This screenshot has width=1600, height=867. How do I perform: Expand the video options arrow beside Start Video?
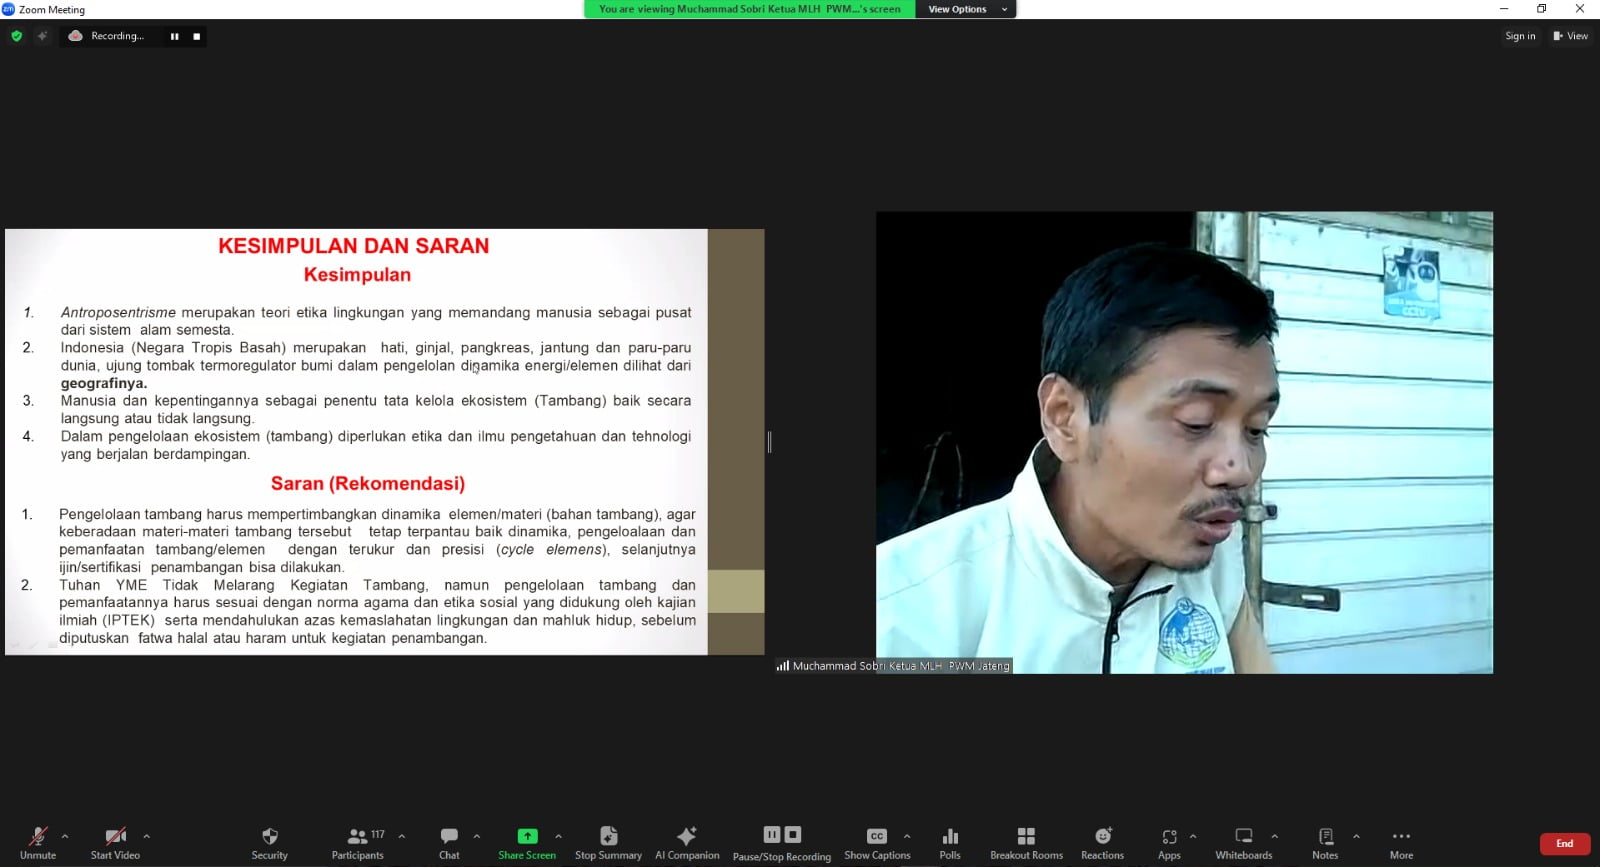click(x=147, y=836)
